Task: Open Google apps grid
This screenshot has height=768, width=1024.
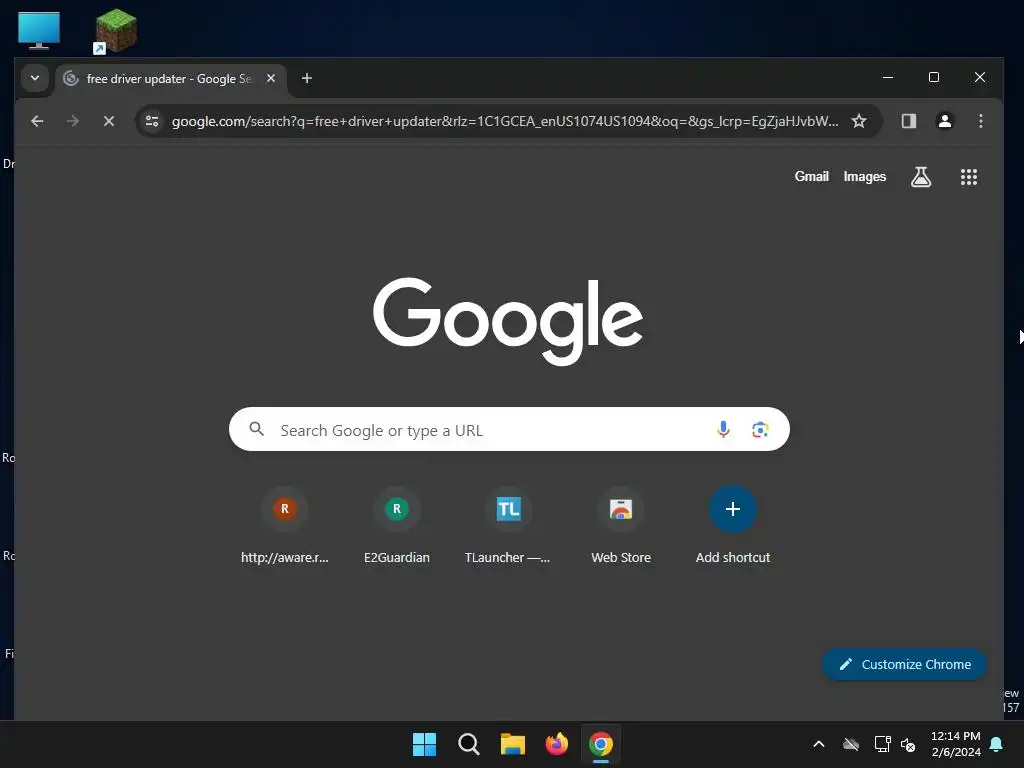Action: 968,177
